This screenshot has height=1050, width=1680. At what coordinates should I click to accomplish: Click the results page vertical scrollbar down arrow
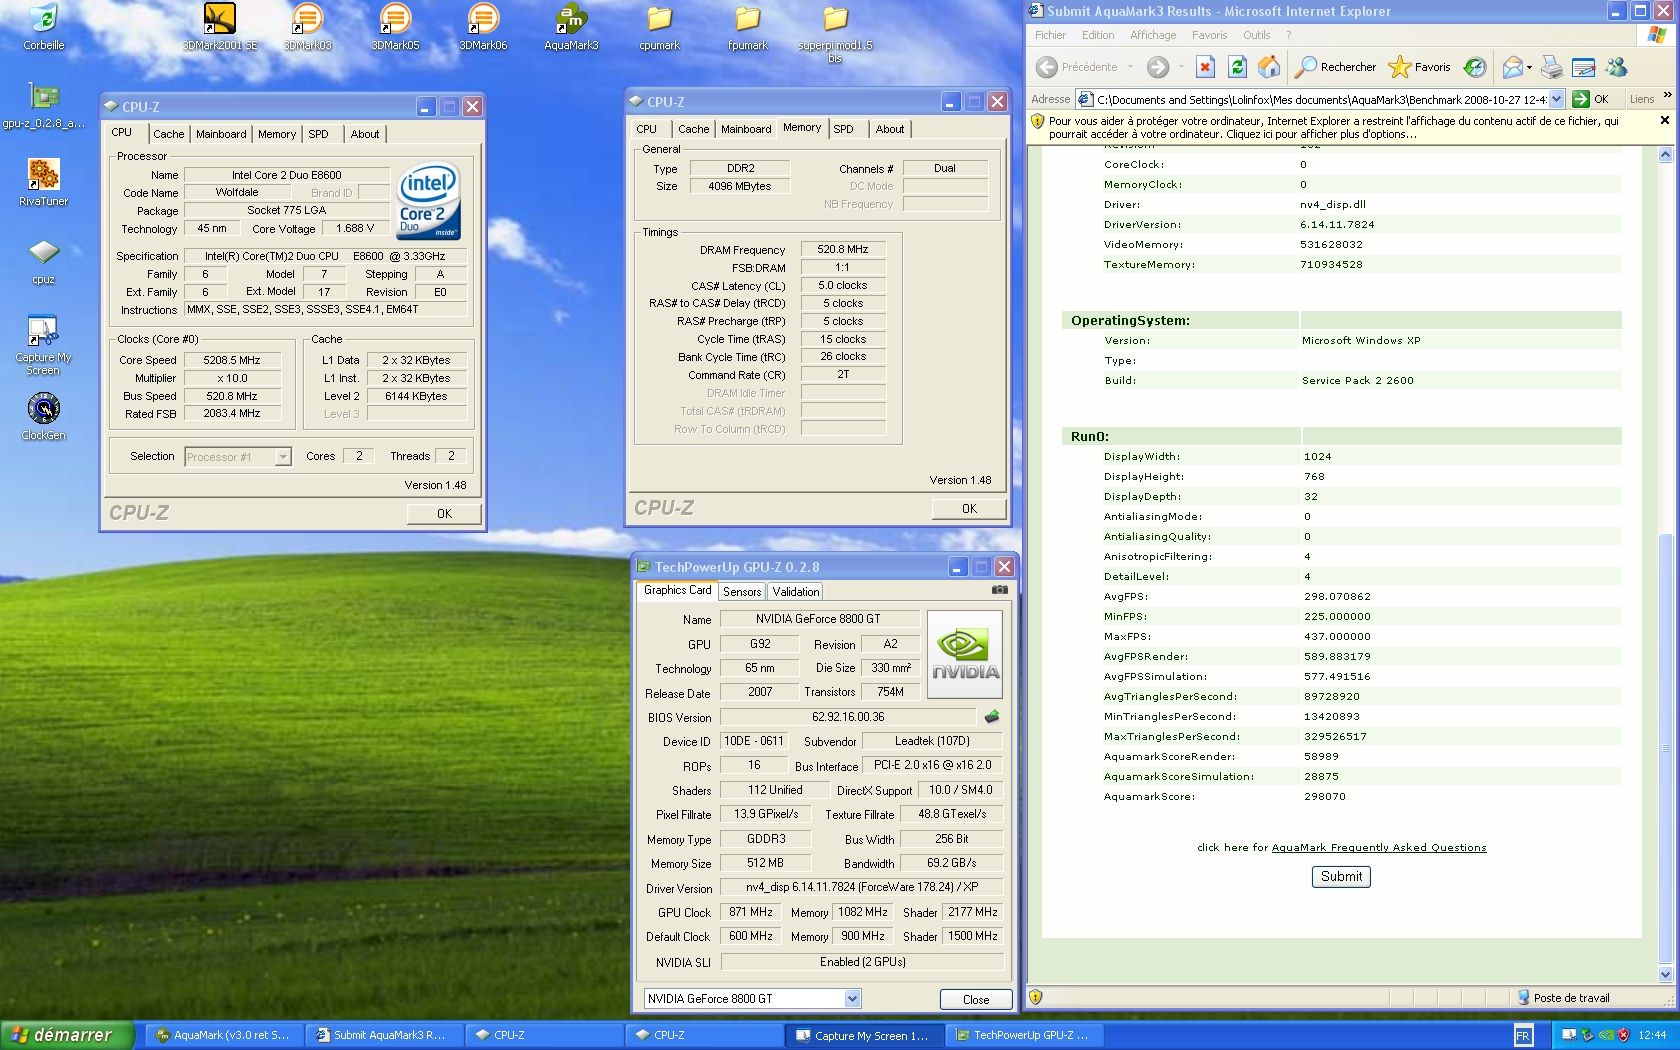click(1665, 974)
